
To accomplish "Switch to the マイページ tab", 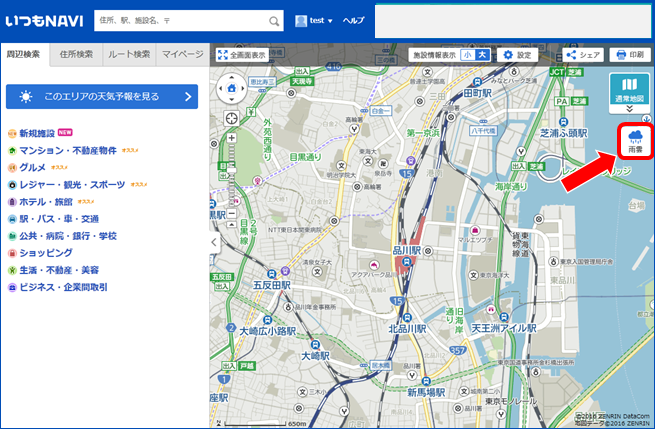I will click(183, 55).
